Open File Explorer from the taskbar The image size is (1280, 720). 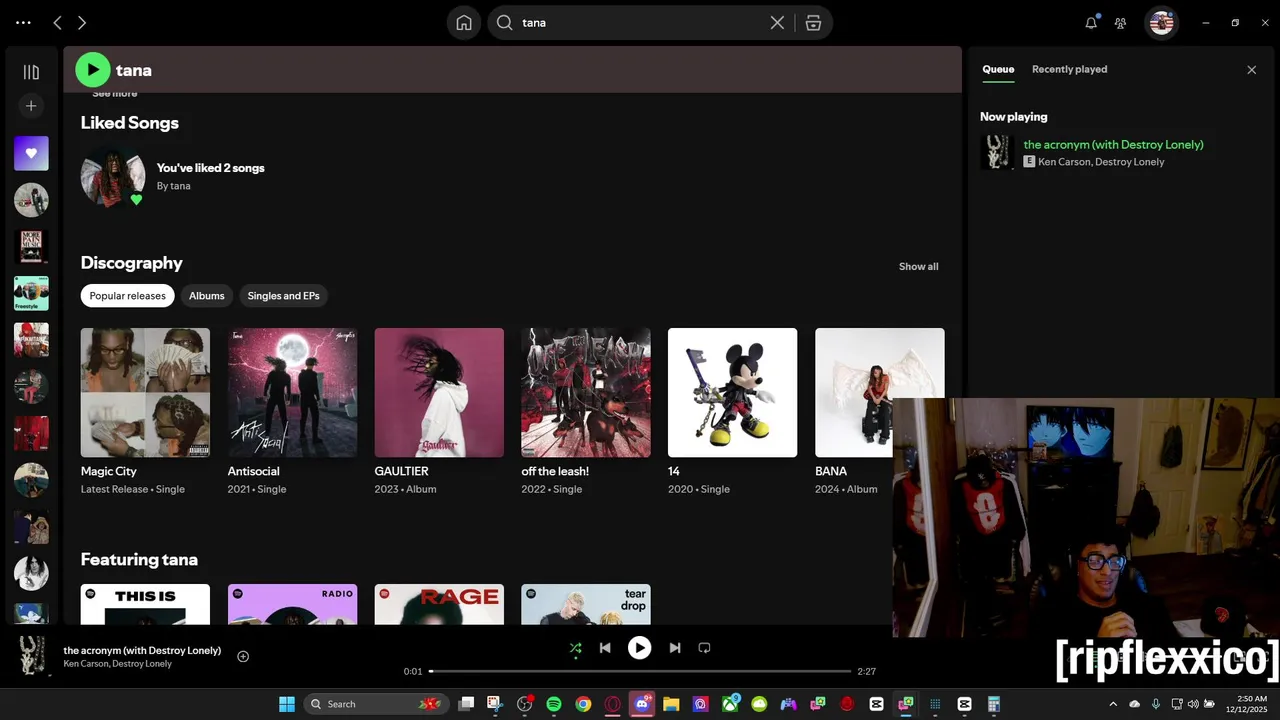click(671, 704)
